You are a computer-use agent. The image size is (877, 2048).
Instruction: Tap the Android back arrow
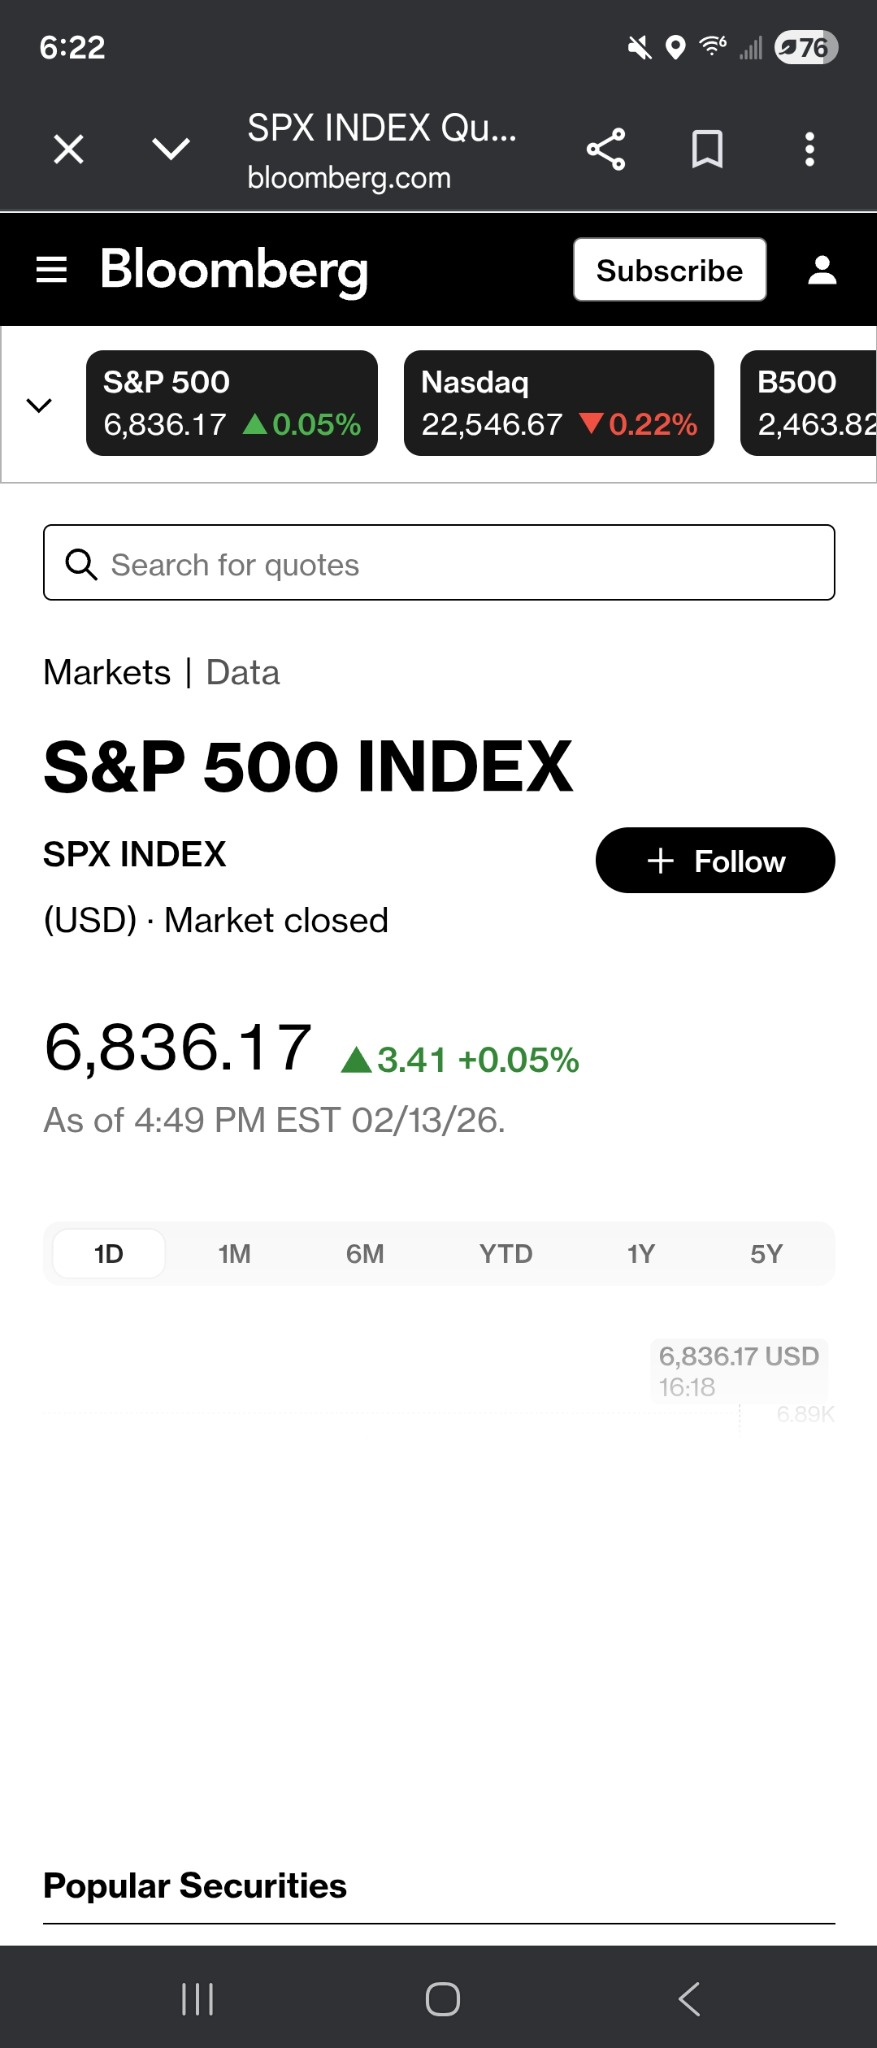689,1999
